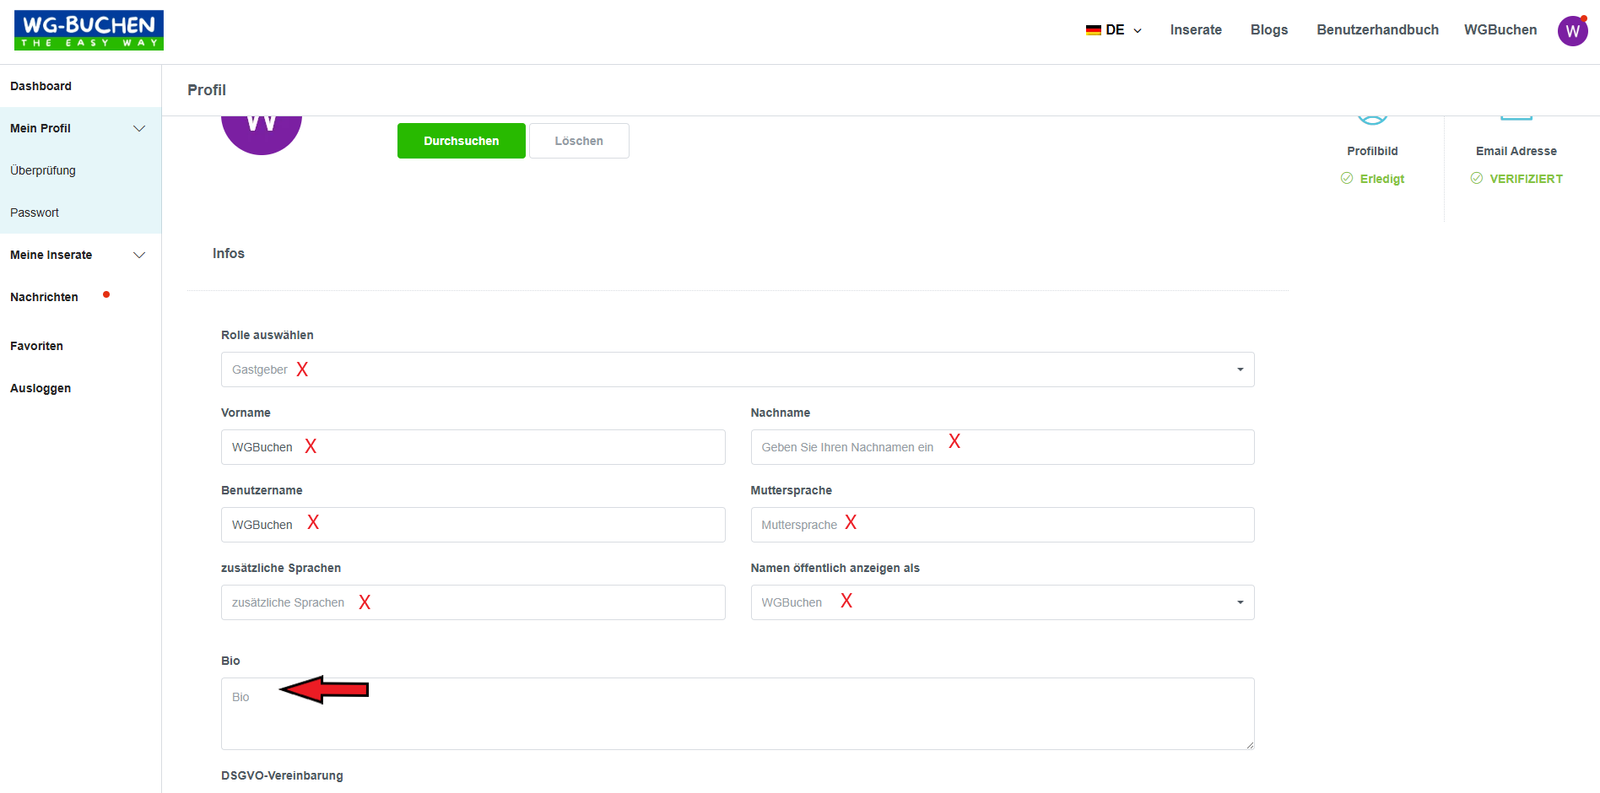The width and height of the screenshot is (1600, 793).
Task: Open the Inserate page
Action: click(x=1196, y=30)
